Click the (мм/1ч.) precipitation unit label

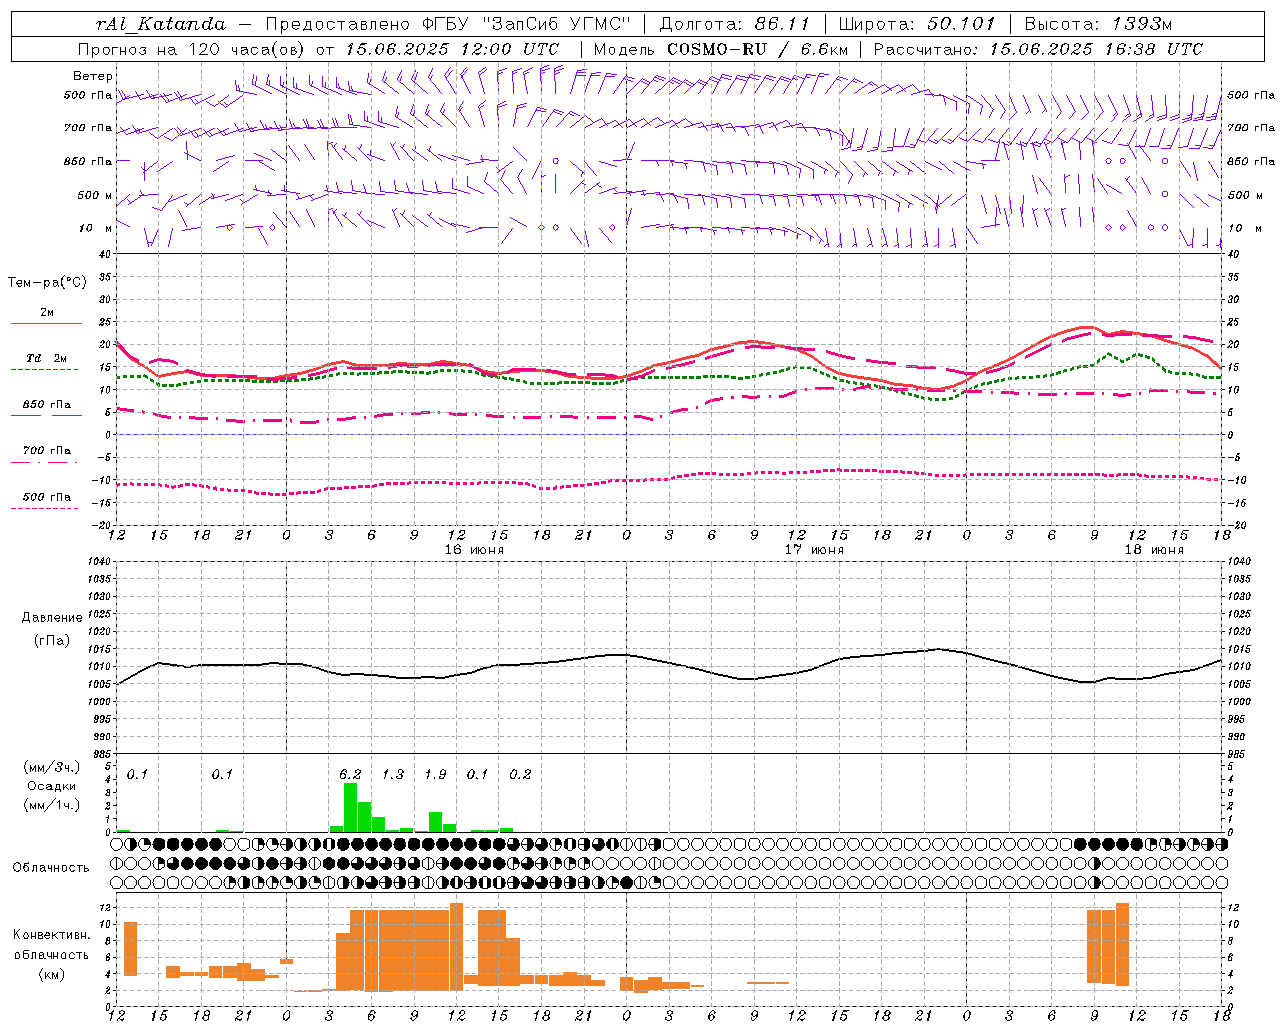[x=52, y=805]
